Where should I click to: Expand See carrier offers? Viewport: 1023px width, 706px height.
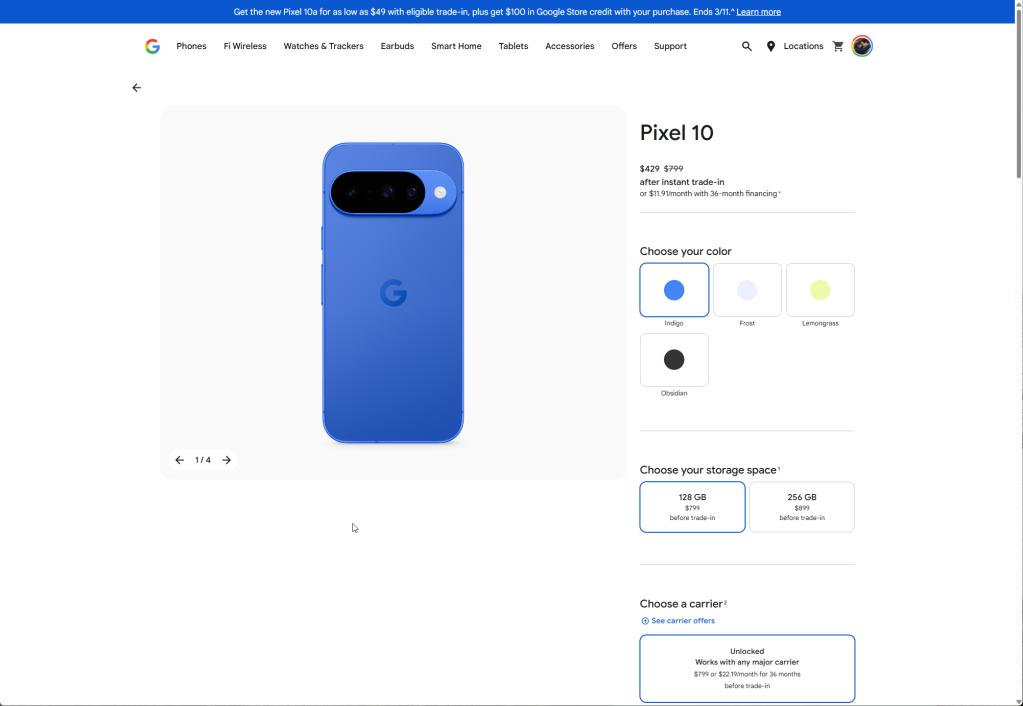[678, 621]
